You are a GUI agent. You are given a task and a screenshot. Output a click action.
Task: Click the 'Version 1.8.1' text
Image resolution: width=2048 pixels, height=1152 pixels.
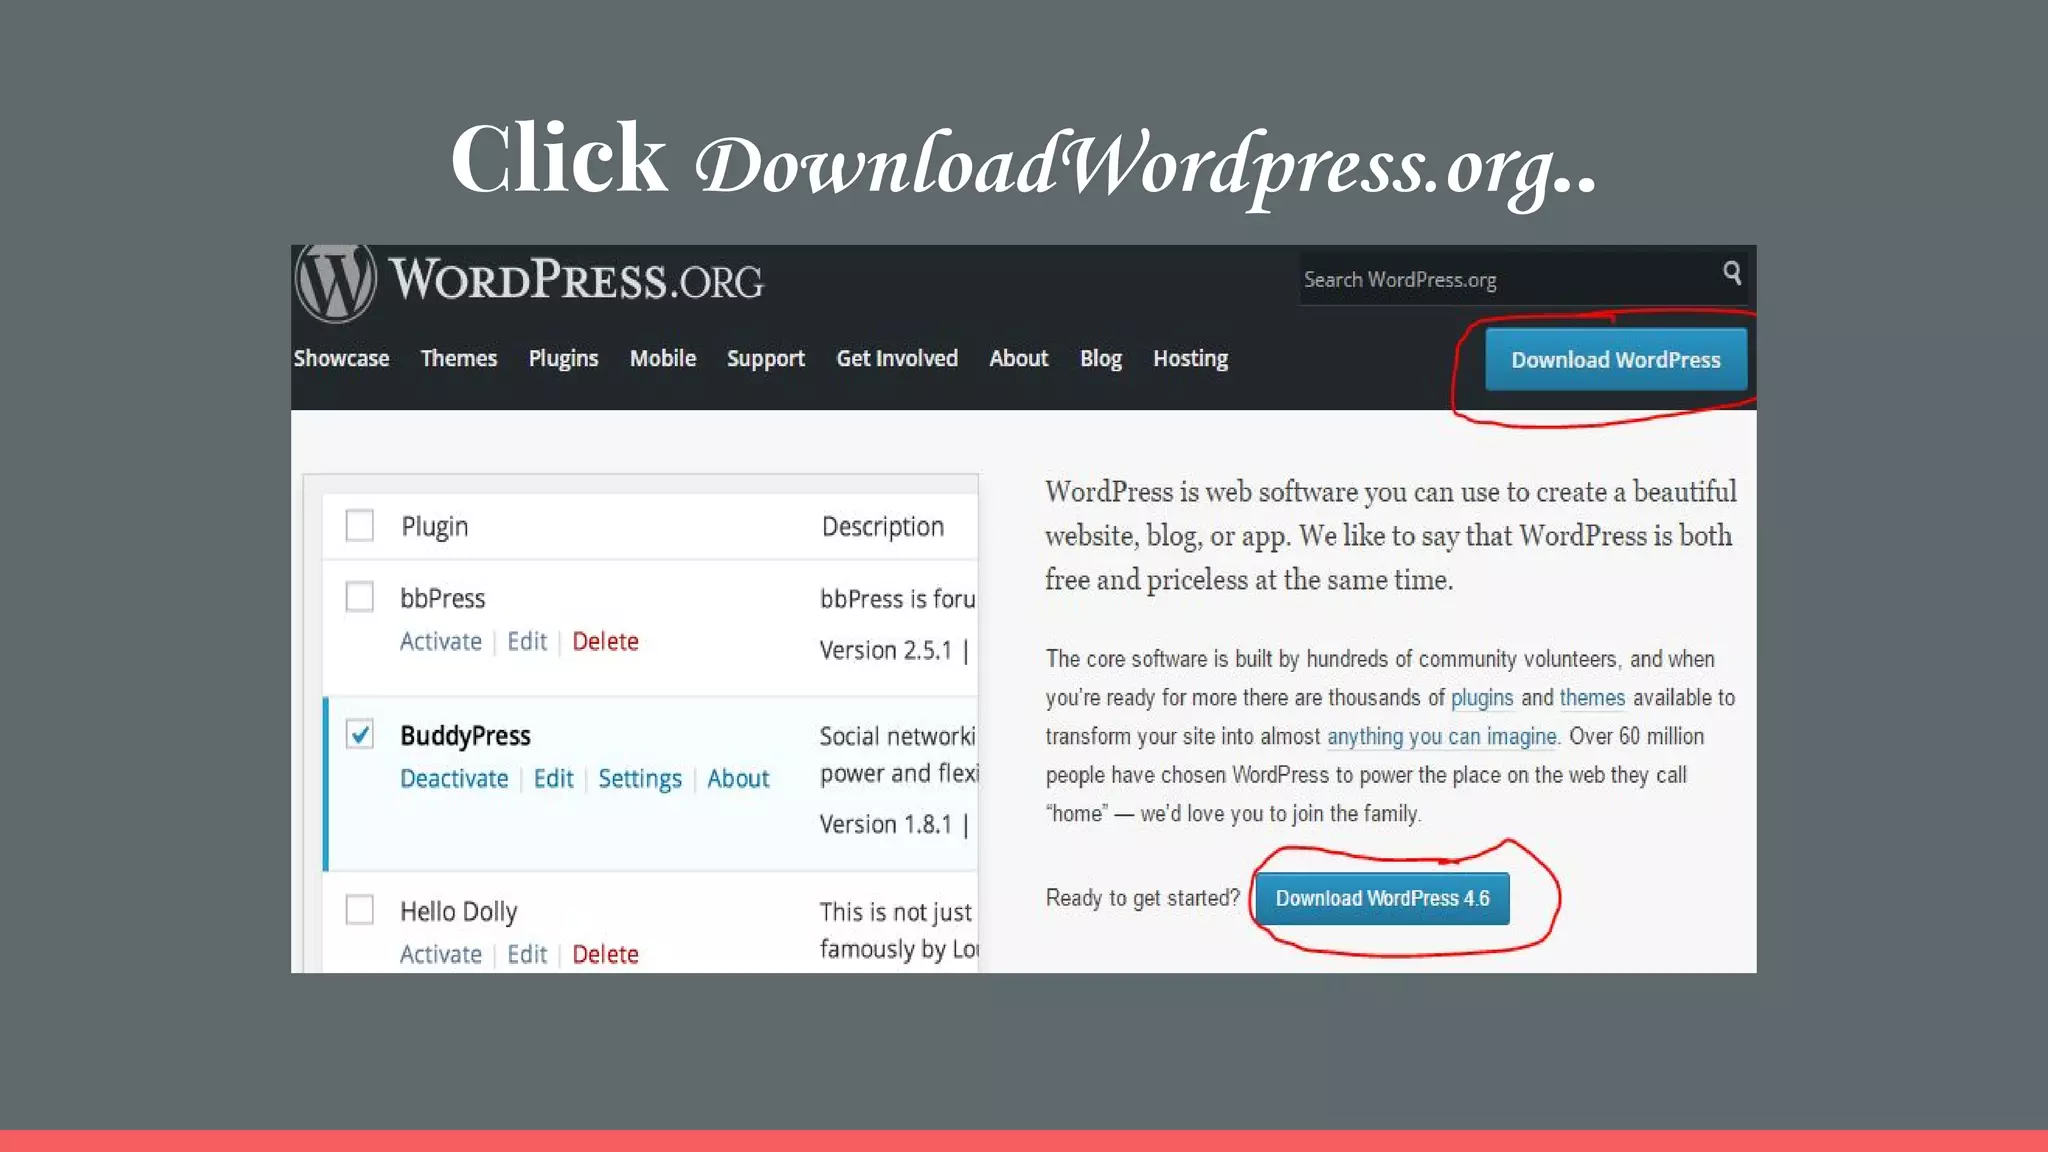pyautogui.click(x=885, y=824)
